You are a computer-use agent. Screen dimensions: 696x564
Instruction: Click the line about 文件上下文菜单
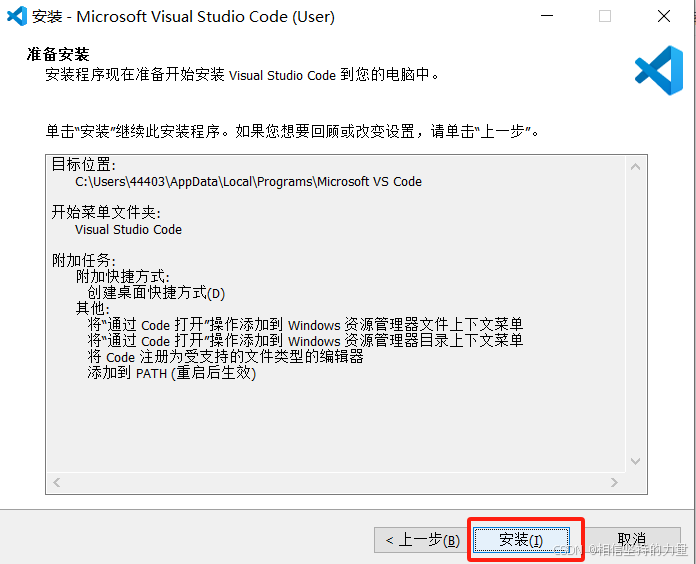coord(305,324)
